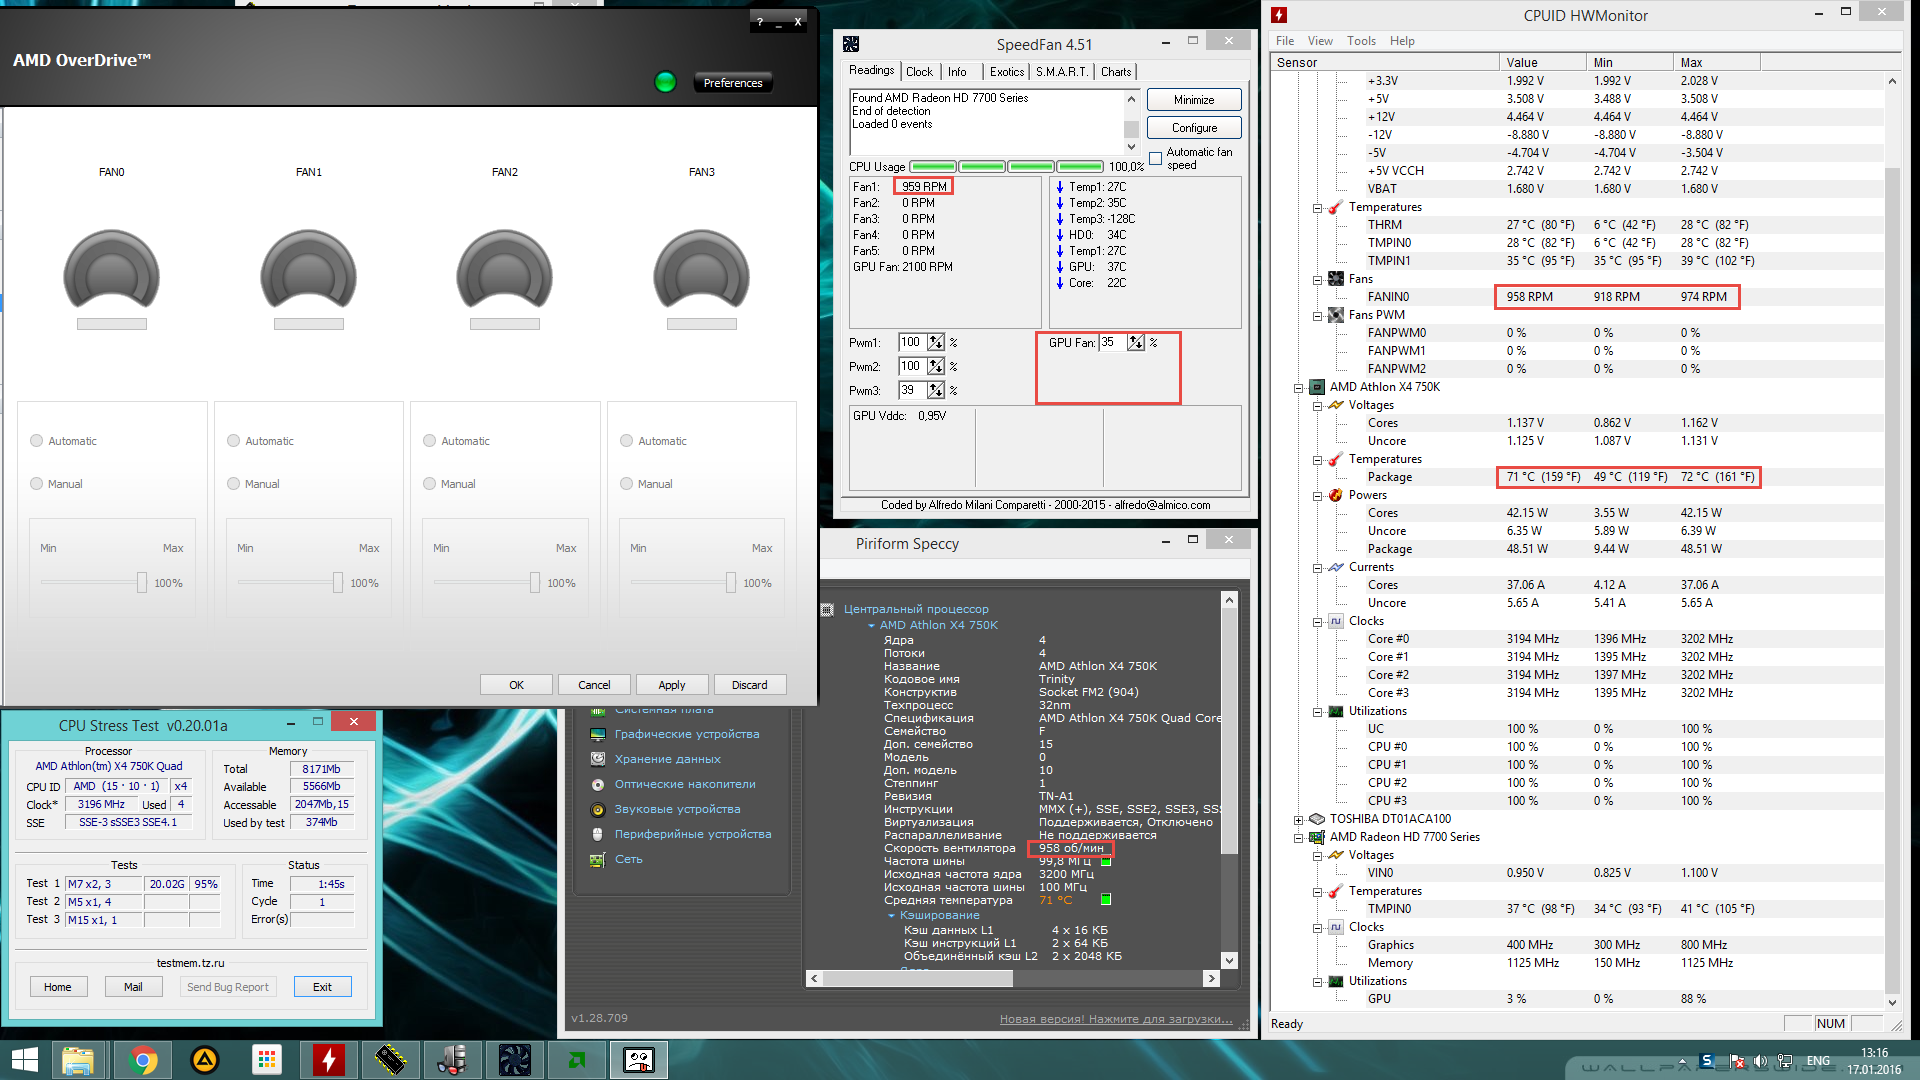Click the Powers flame icon in HWMonitor
This screenshot has height=1080, width=1920.
1336,495
